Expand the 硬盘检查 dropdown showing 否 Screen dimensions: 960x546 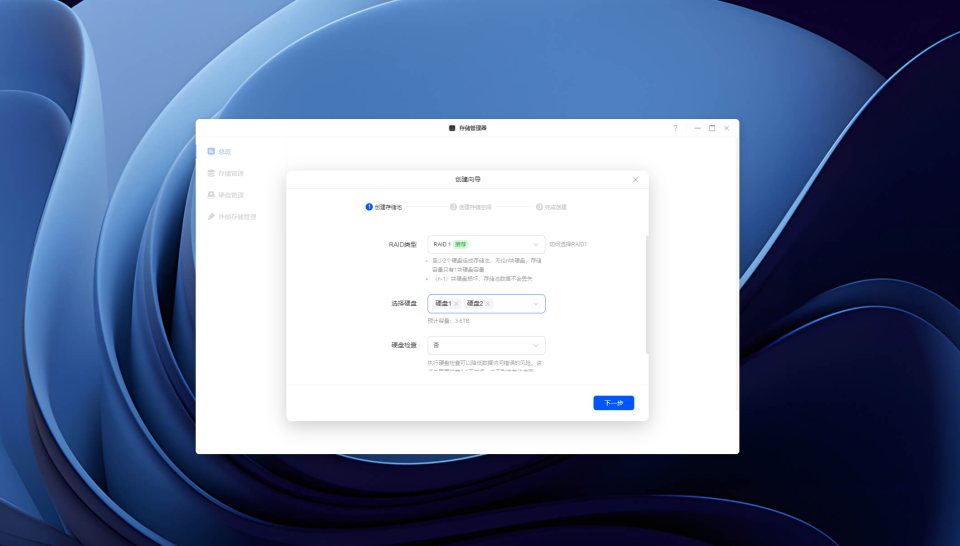tap(486, 345)
